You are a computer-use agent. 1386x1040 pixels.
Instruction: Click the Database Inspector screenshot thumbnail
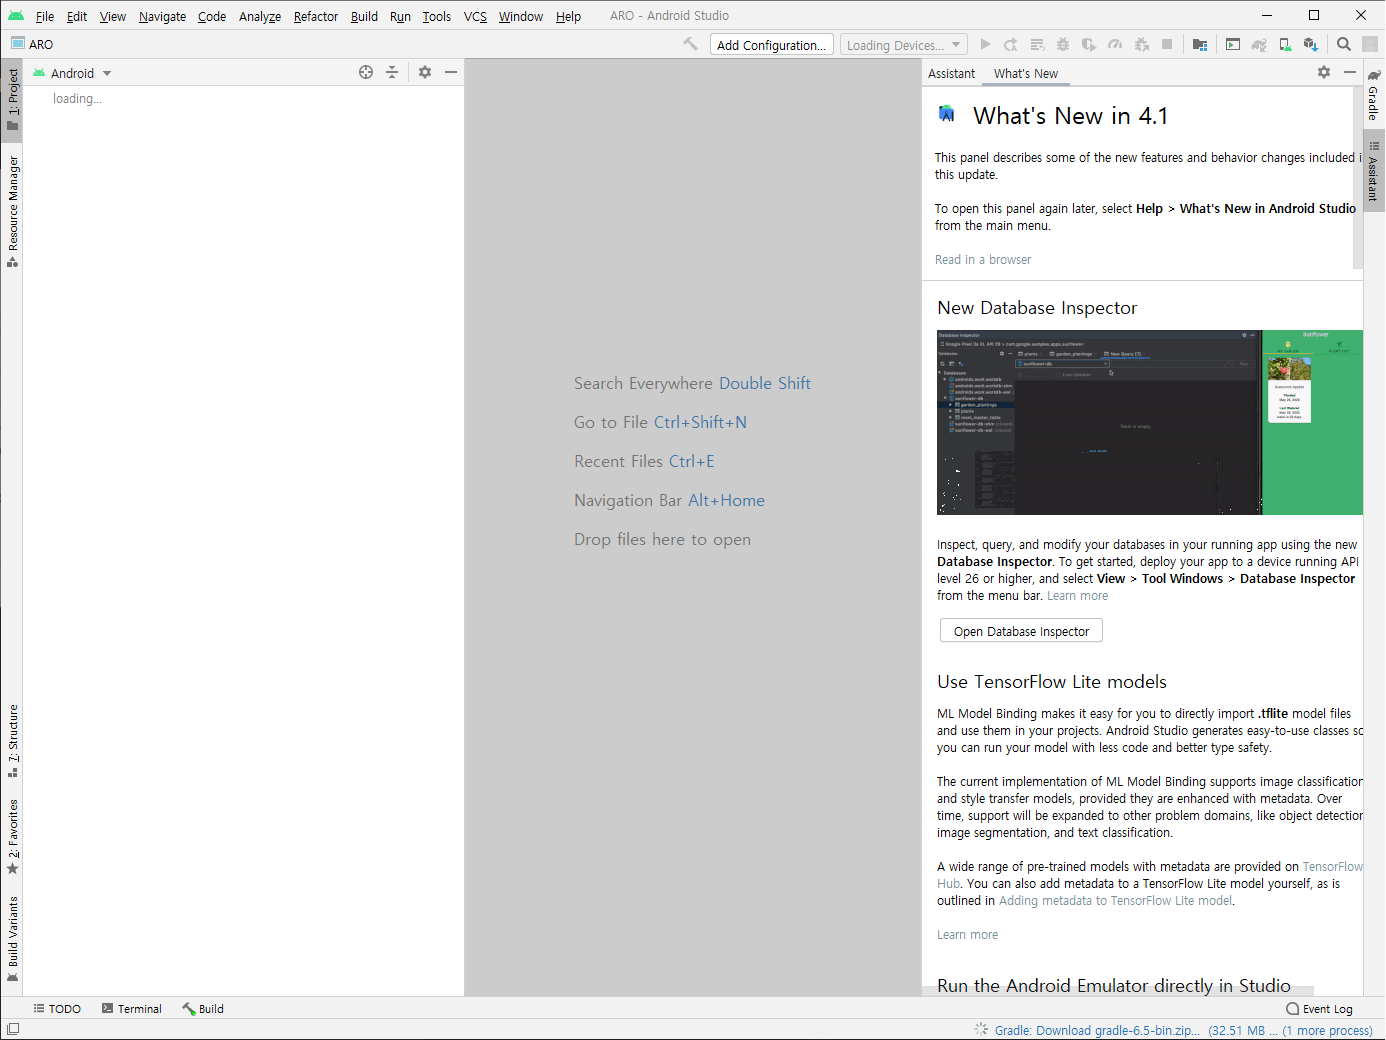point(1150,422)
